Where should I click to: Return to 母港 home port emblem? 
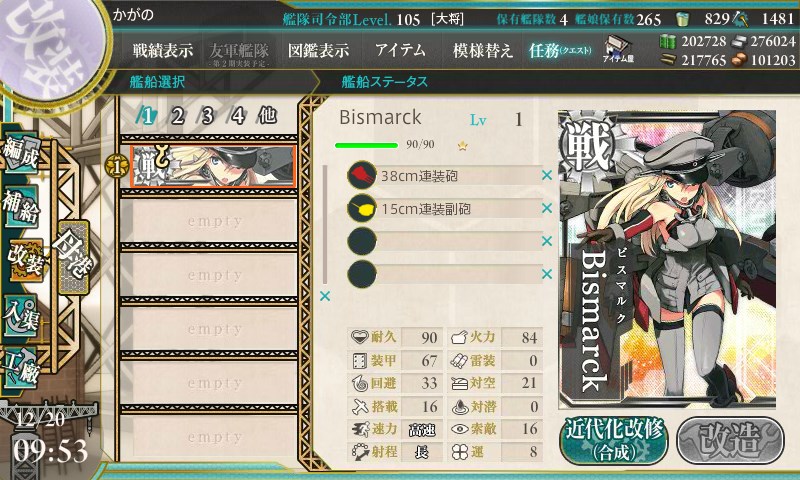73,258
